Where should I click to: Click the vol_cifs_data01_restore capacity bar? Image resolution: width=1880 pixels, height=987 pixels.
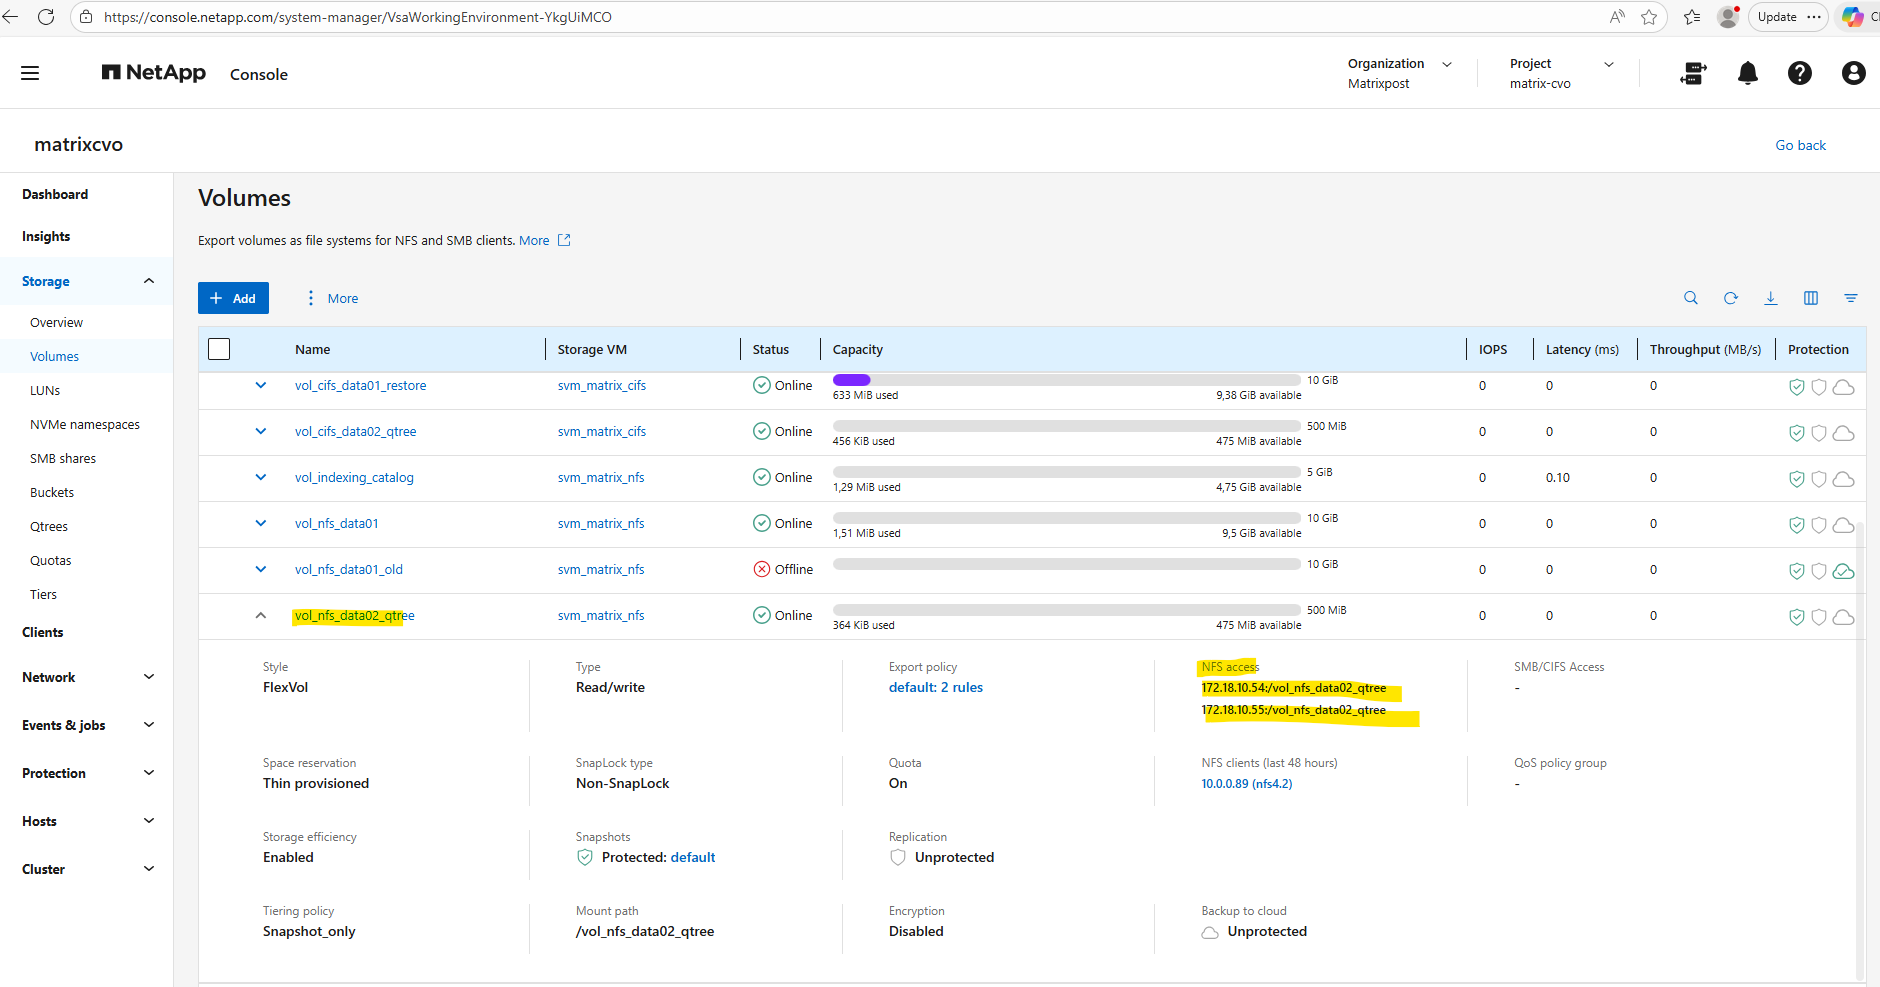tap(1065, 380)
